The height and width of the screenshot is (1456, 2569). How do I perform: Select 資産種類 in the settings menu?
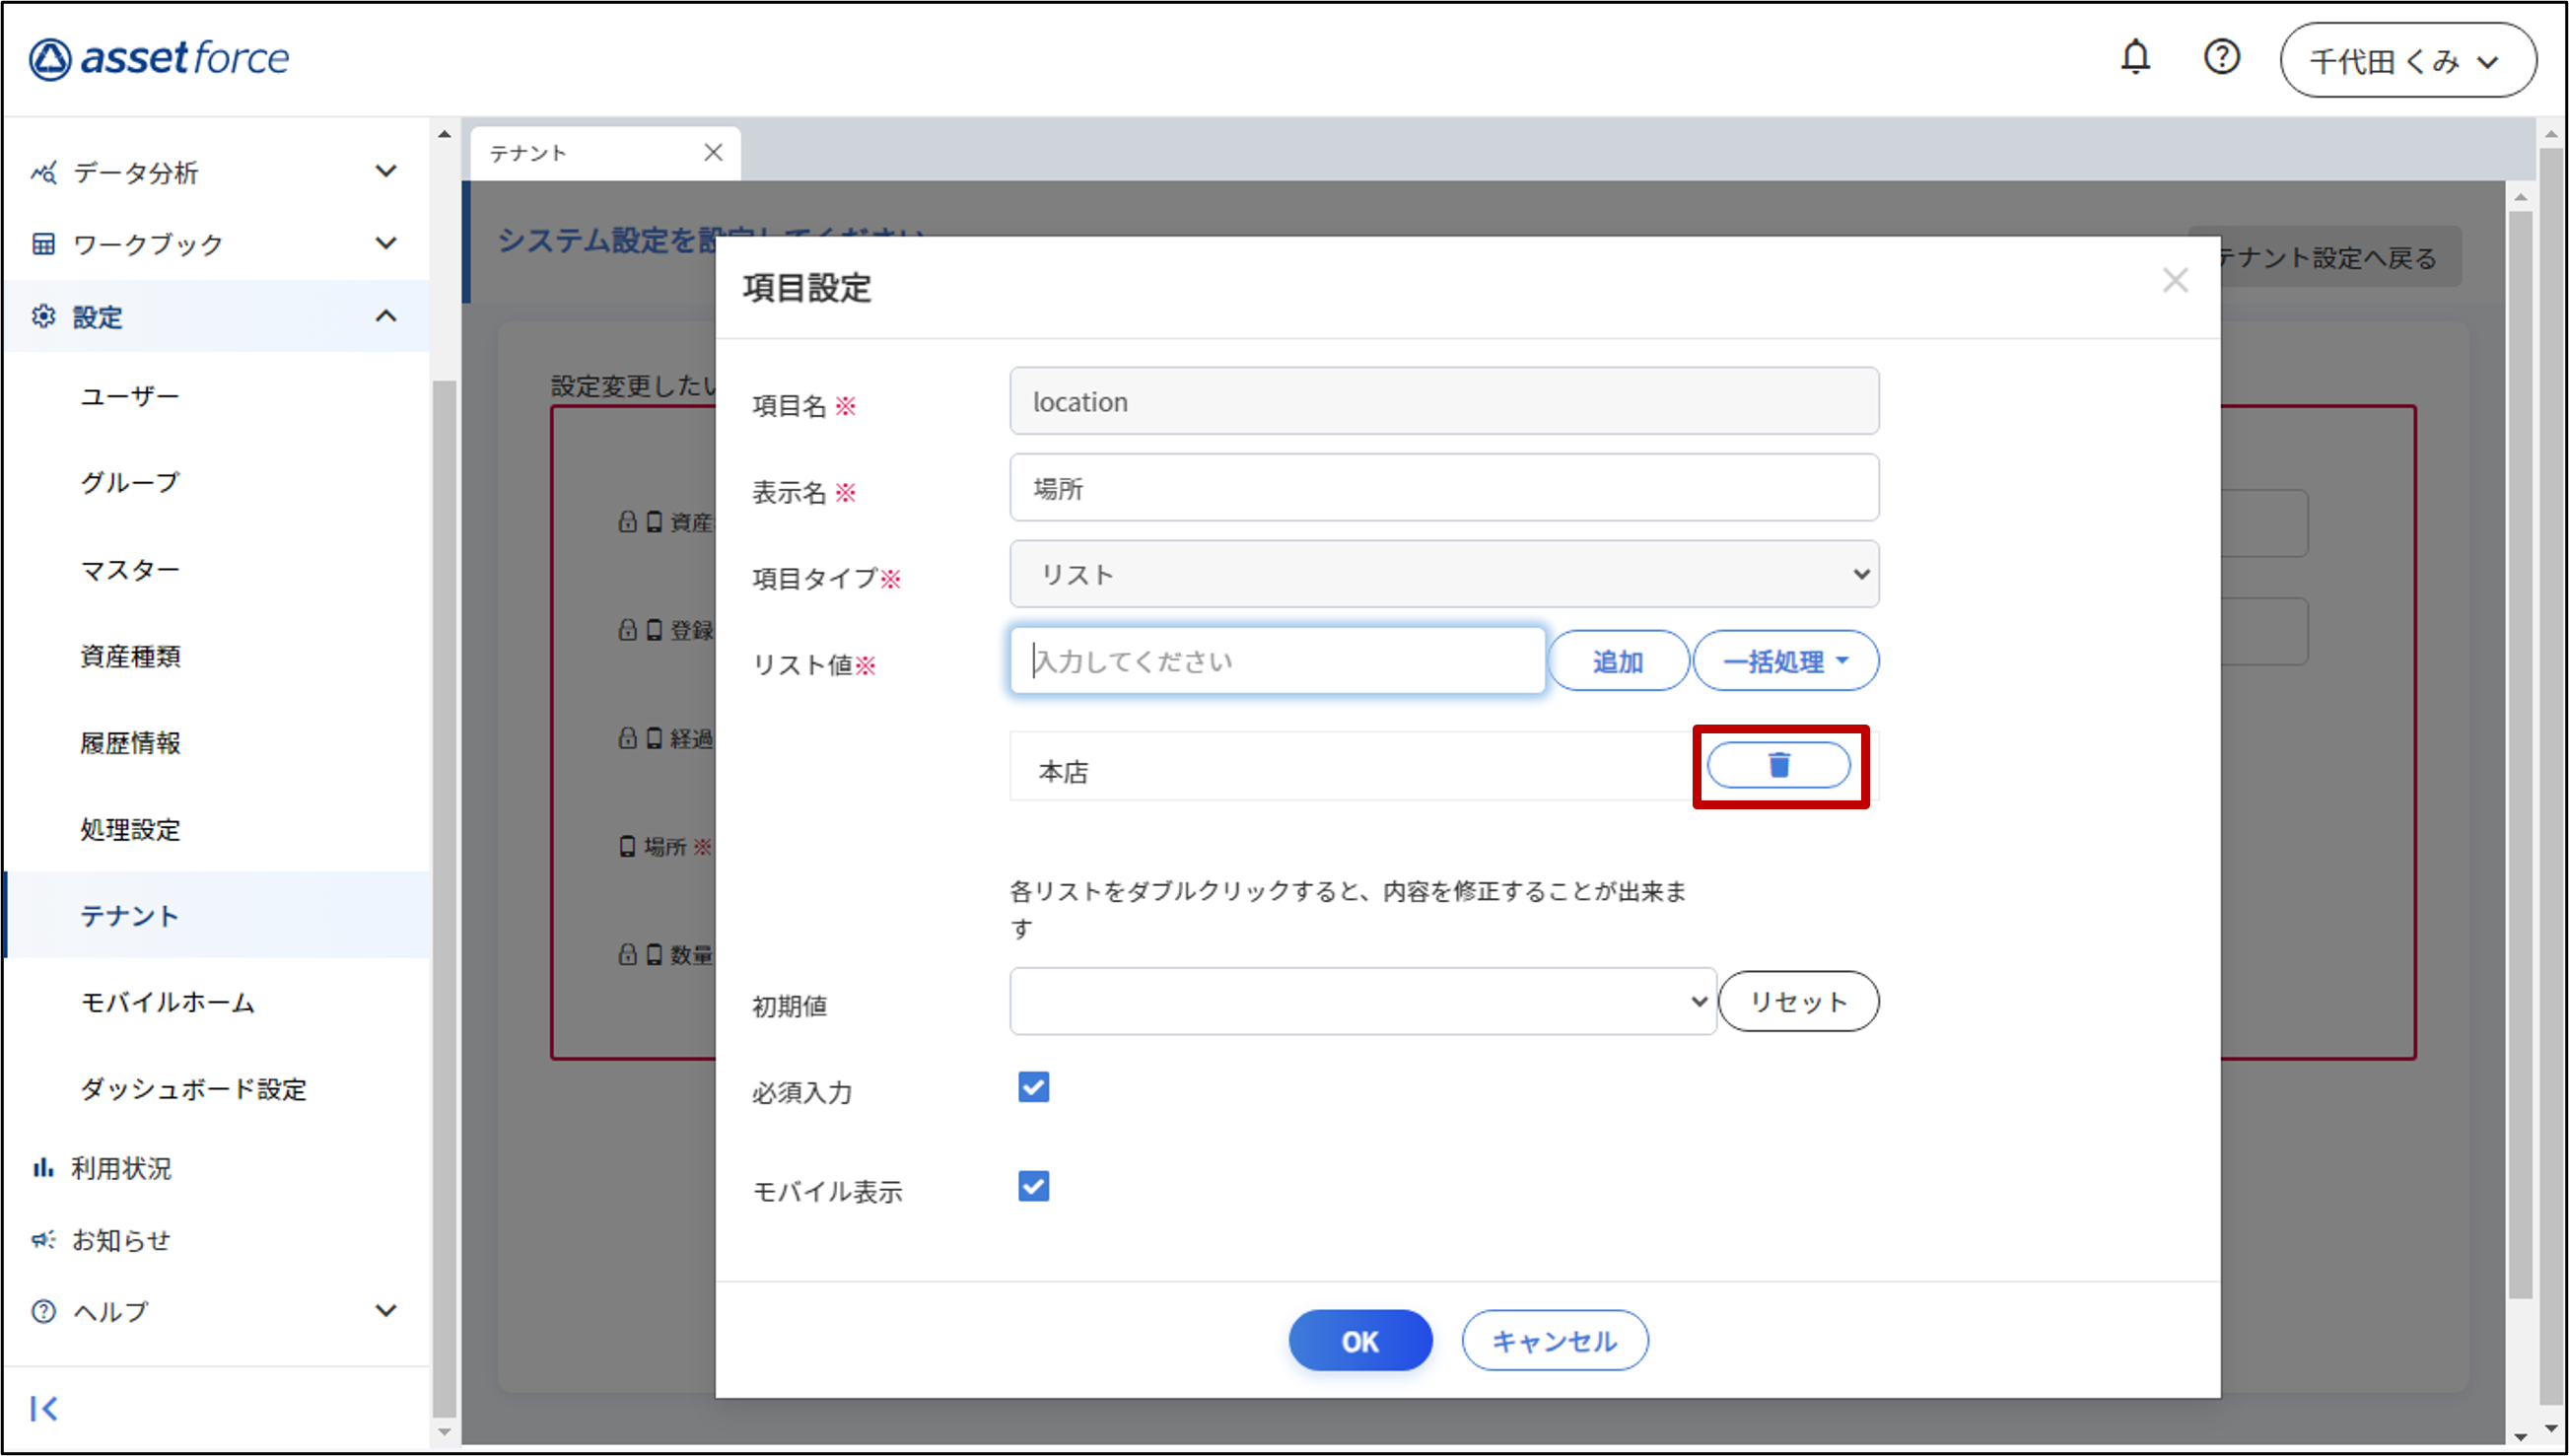click(130, 656)
